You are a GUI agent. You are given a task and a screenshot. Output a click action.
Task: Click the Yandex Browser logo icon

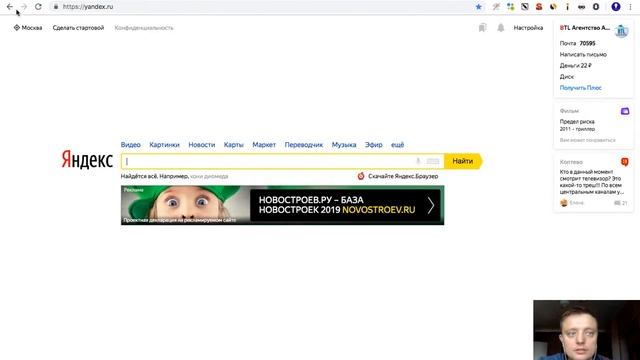[361, 176]
